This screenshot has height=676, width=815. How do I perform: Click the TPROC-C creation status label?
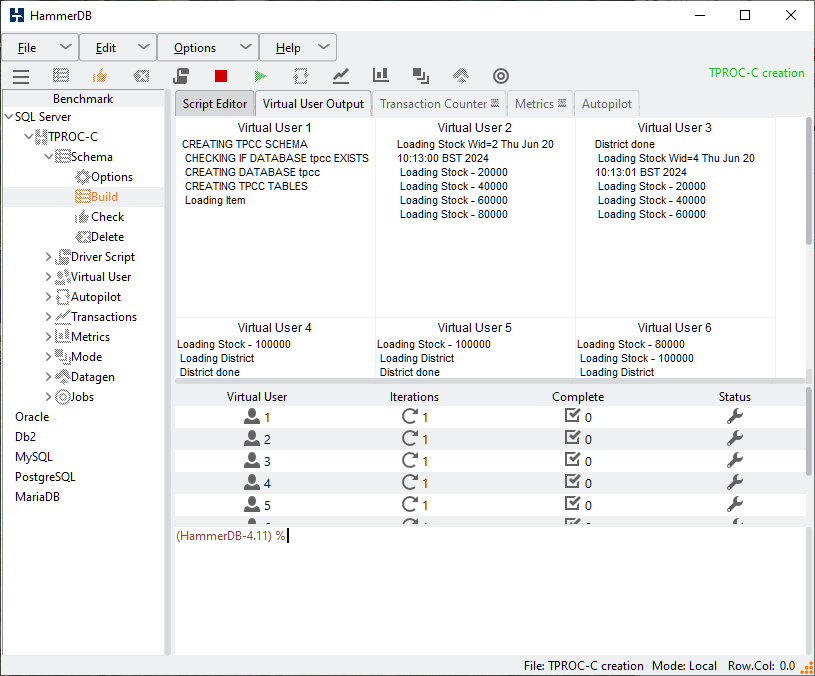(x=757, y=73)
